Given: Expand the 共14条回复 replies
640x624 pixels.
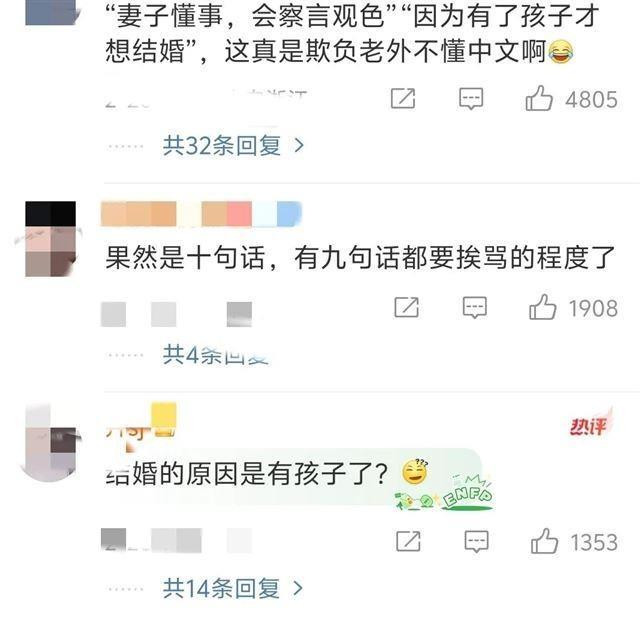Looking at the screenshot, I should click(233, 588).
